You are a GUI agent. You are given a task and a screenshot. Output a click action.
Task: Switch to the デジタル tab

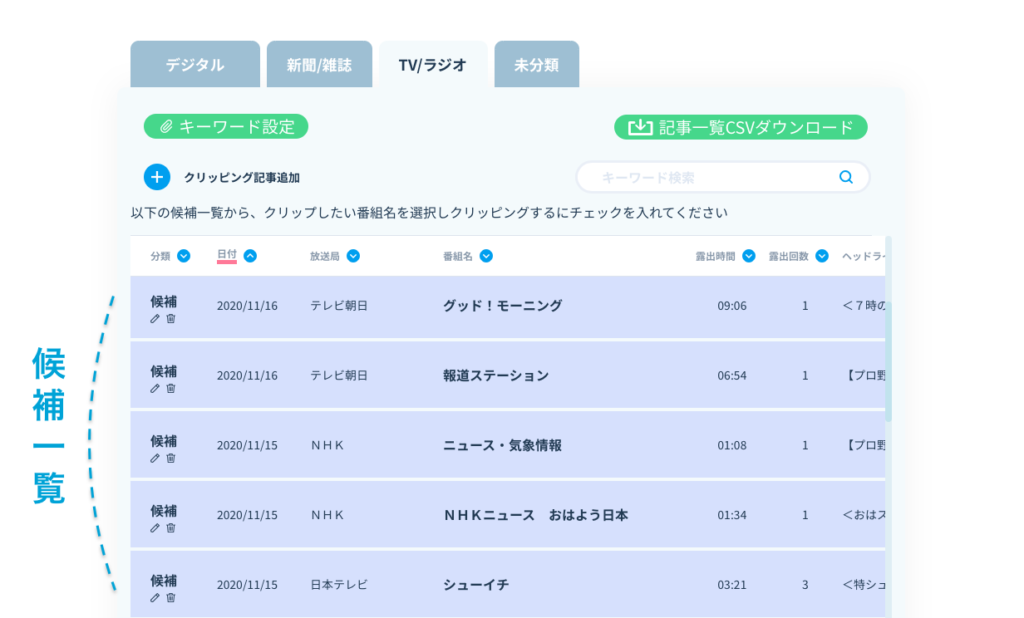pos(195,65)
